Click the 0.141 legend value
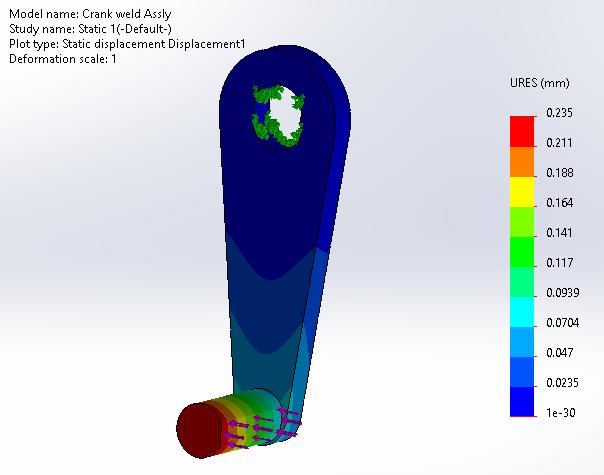This screenshot has height=475, width=604. pyautogui.click(x=559, y=233)
